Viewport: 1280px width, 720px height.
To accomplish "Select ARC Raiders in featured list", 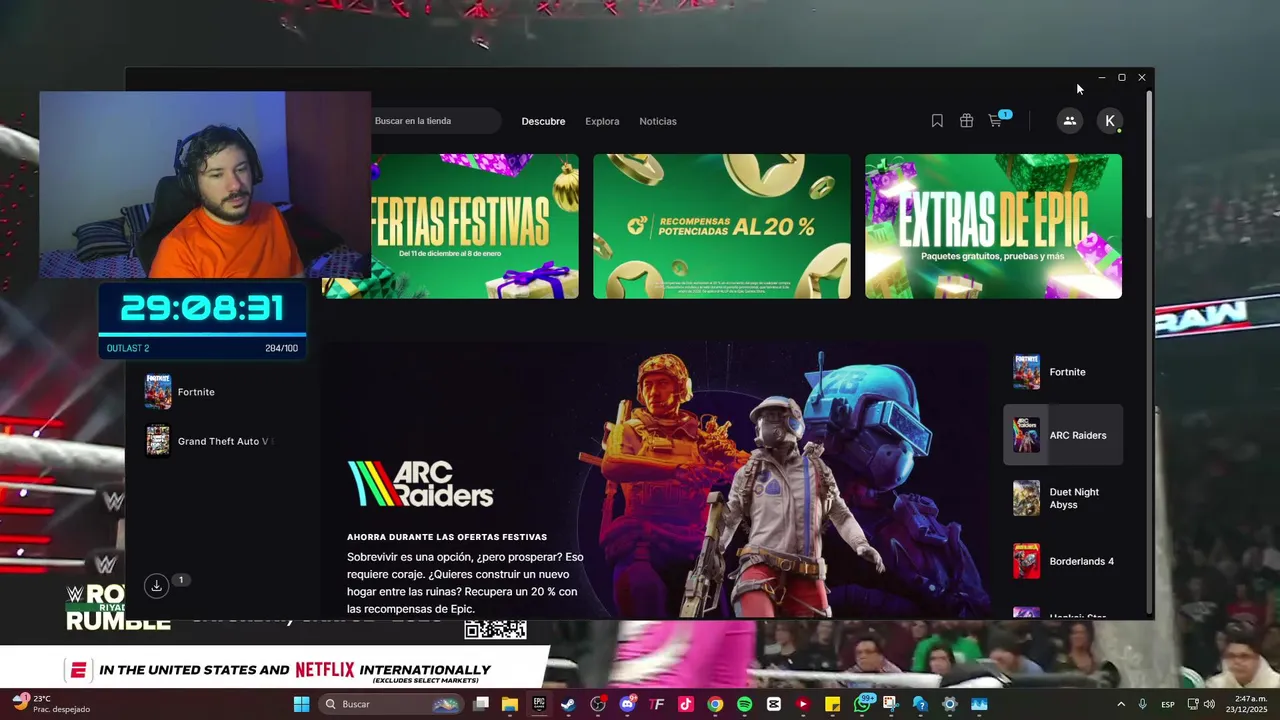I will point(1062,435).
